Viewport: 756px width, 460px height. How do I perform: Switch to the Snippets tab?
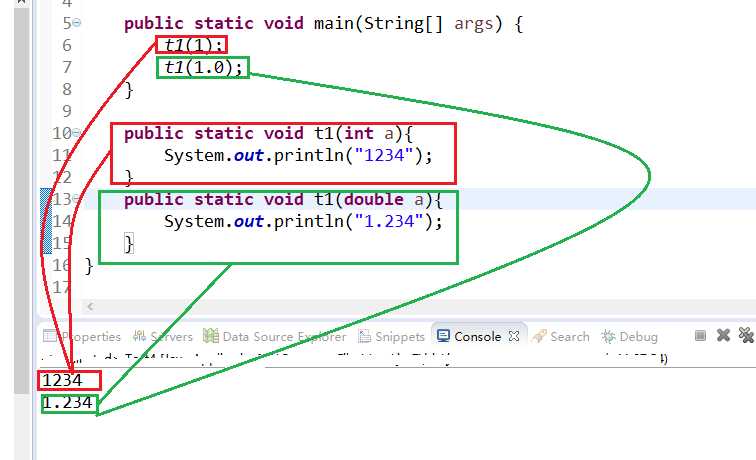[392, 336]
